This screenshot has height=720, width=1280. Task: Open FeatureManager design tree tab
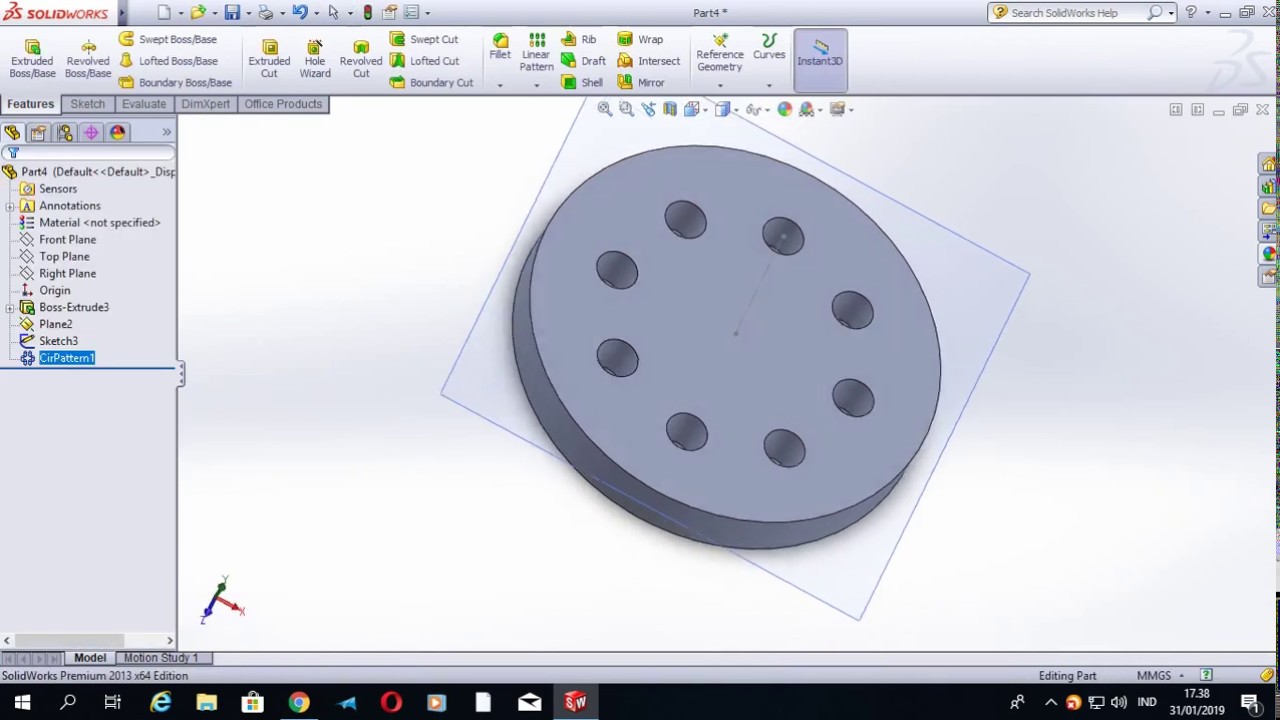click(x=12, y=132)
